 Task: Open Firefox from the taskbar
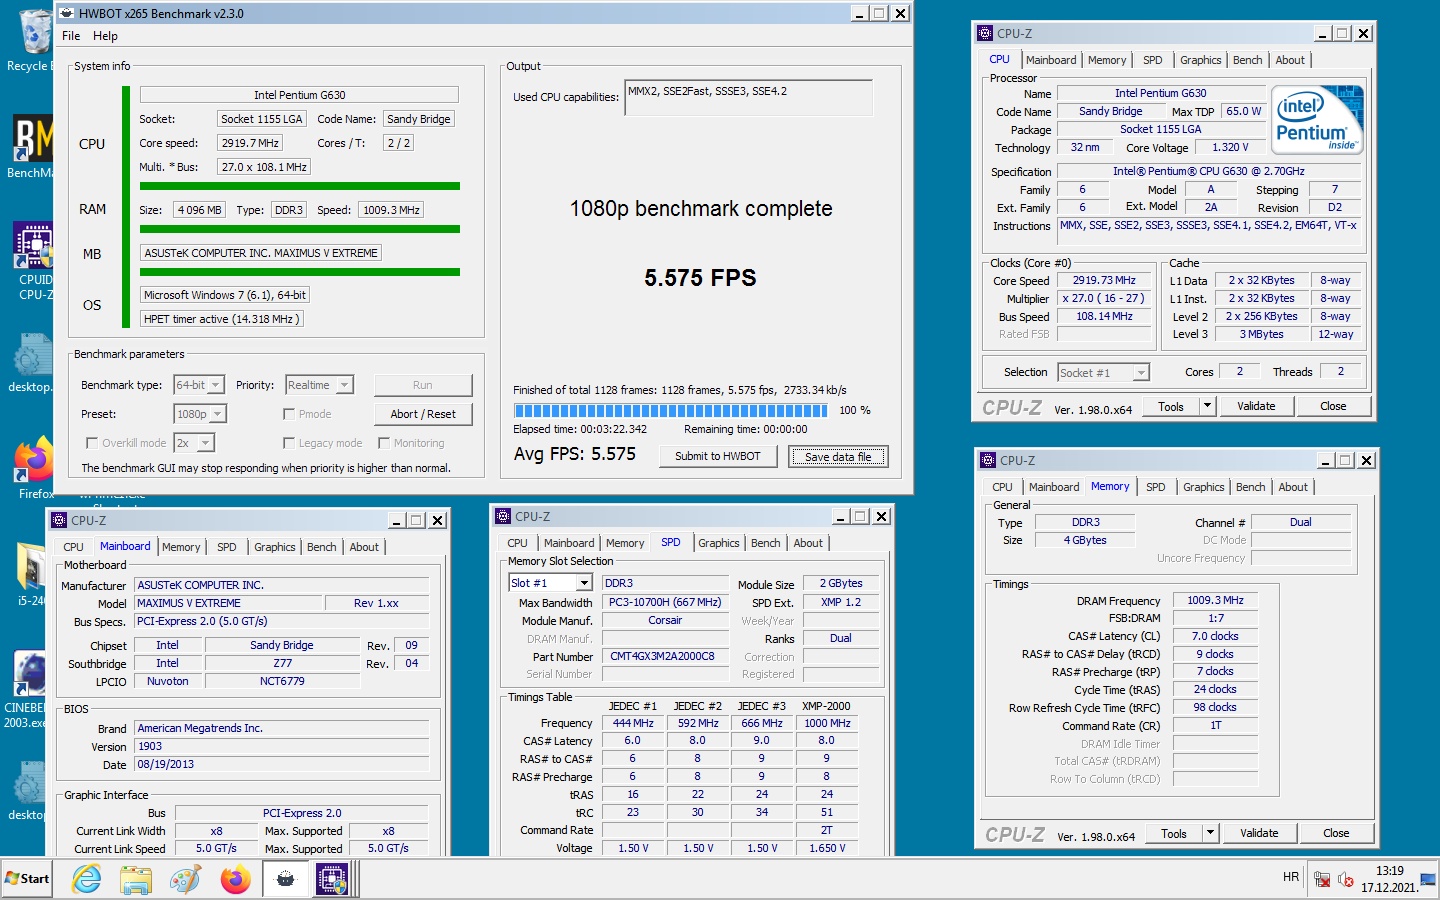(236, 880)
